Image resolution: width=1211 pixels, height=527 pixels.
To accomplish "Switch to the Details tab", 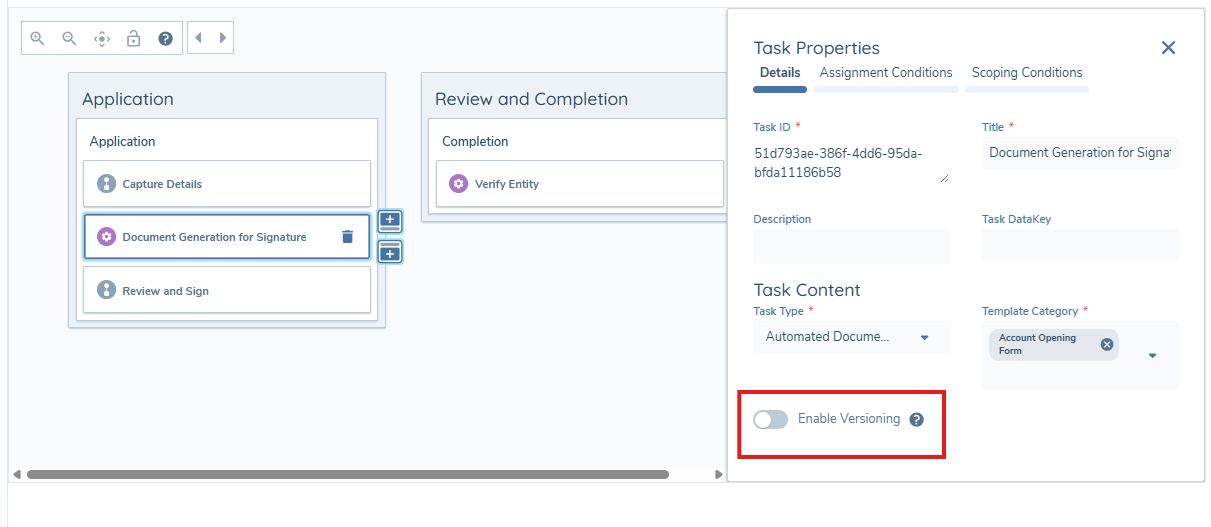I will pos(780,73).
